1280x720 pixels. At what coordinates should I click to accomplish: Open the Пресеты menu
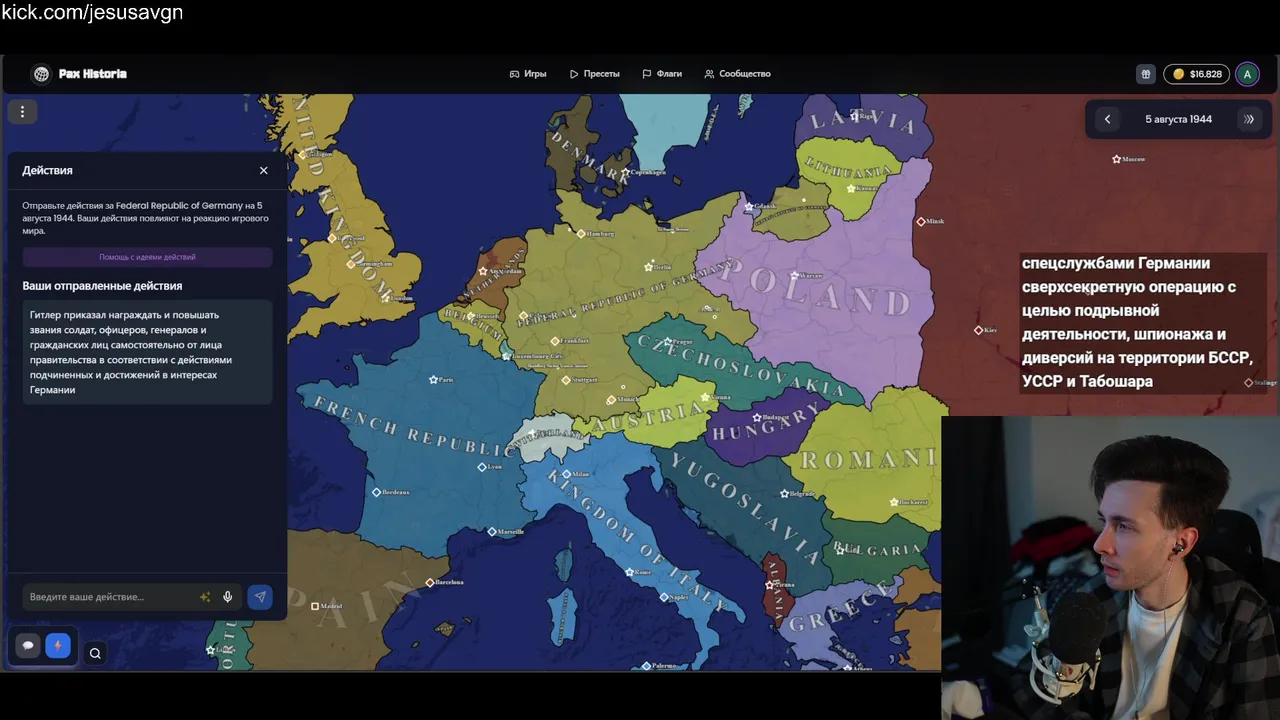[x=595, y=74]
